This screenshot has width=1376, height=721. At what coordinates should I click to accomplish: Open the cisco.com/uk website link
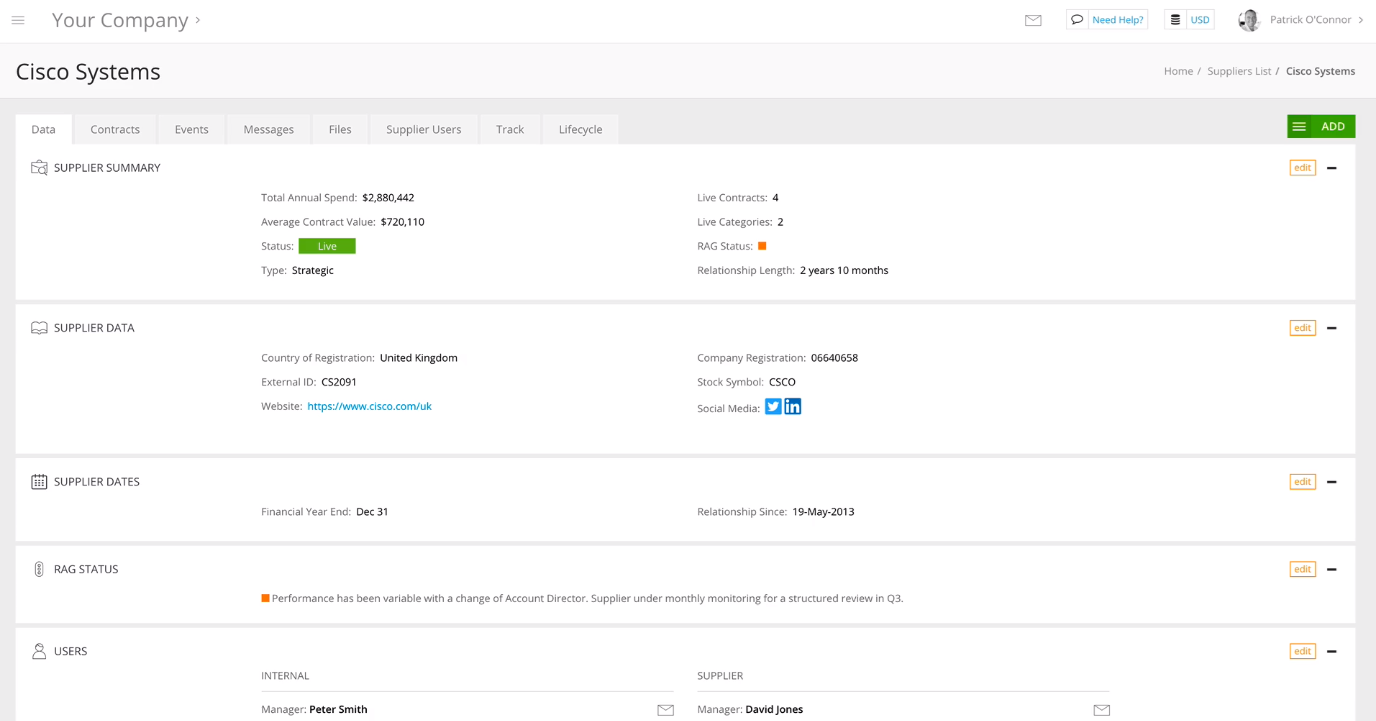(369, 406)
